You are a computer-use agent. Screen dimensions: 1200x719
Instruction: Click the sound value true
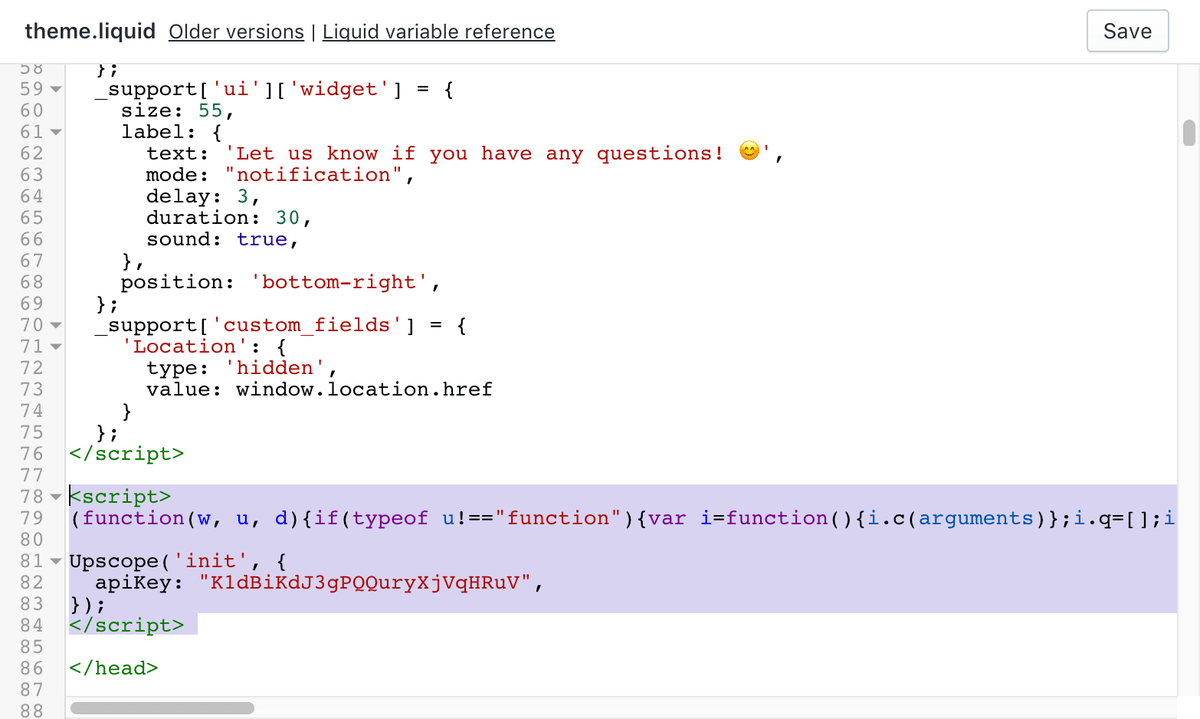[x=262, y=239]
